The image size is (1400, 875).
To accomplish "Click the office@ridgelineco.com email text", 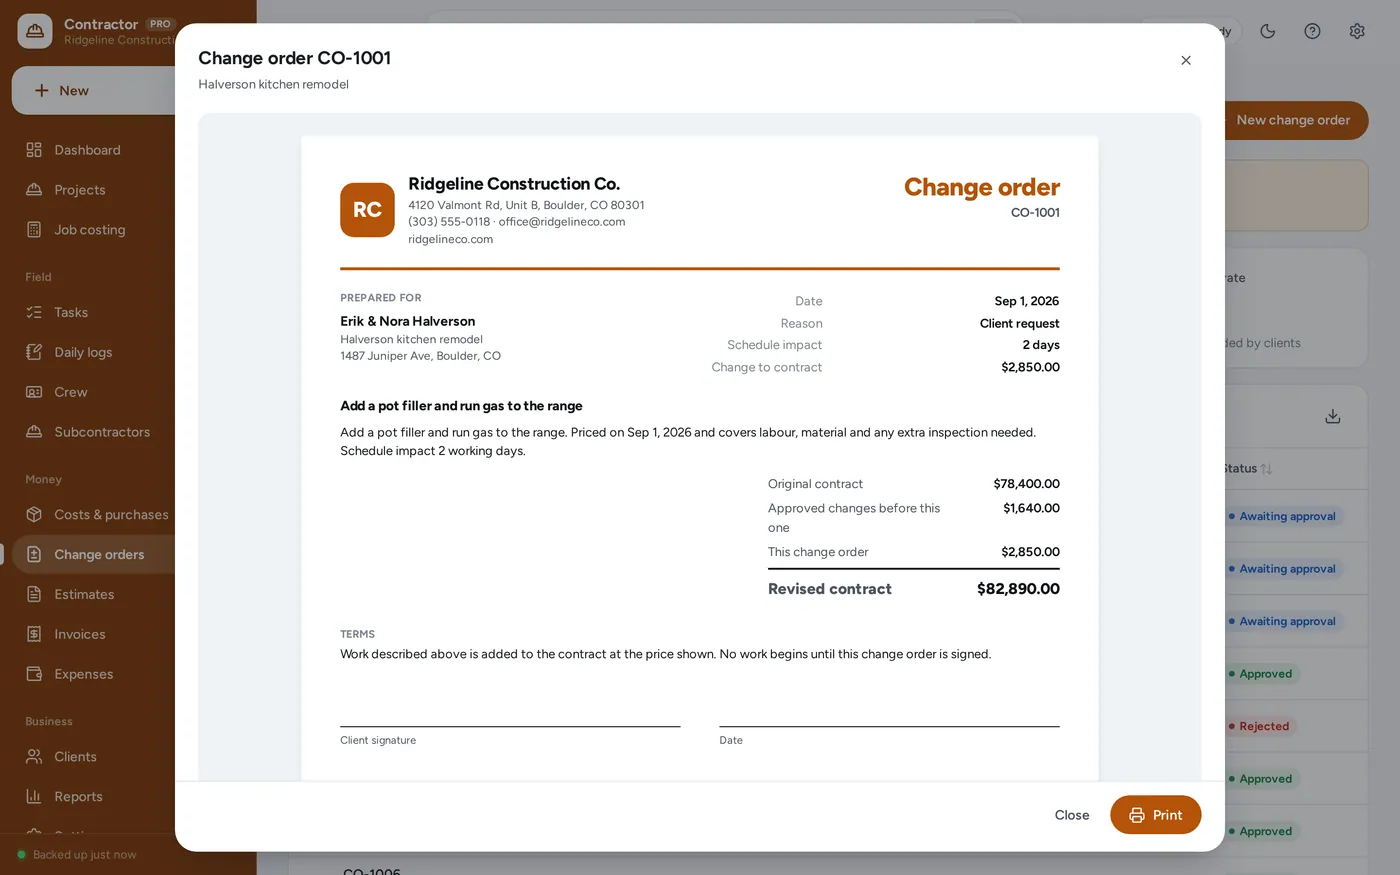I will pyautogui.click(x=562, y=222).
